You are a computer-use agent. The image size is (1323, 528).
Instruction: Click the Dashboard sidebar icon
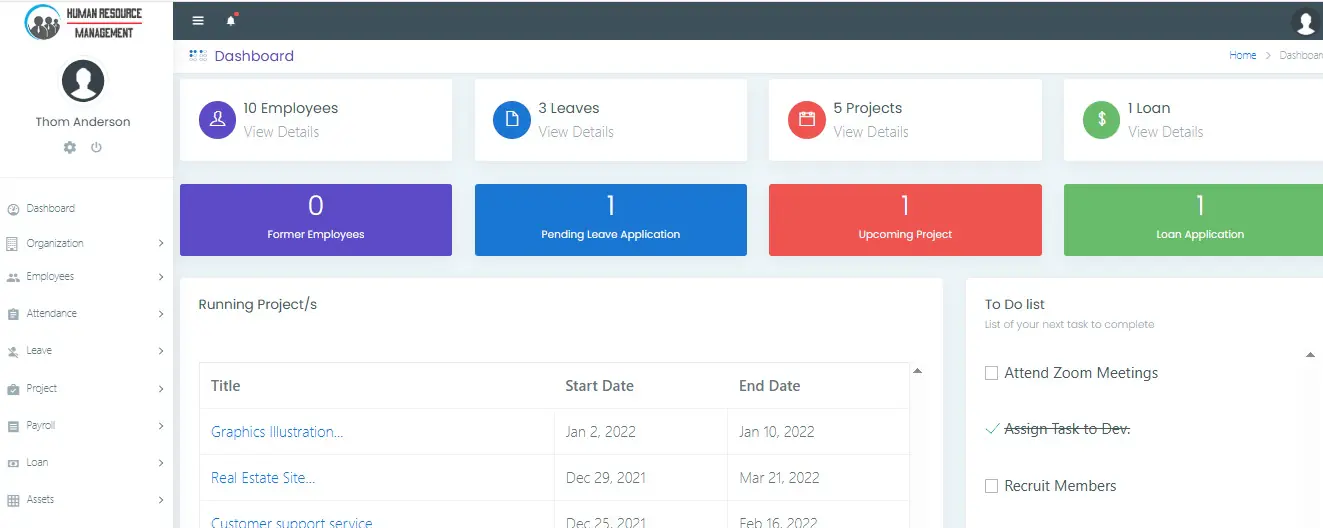click(13, 209)
